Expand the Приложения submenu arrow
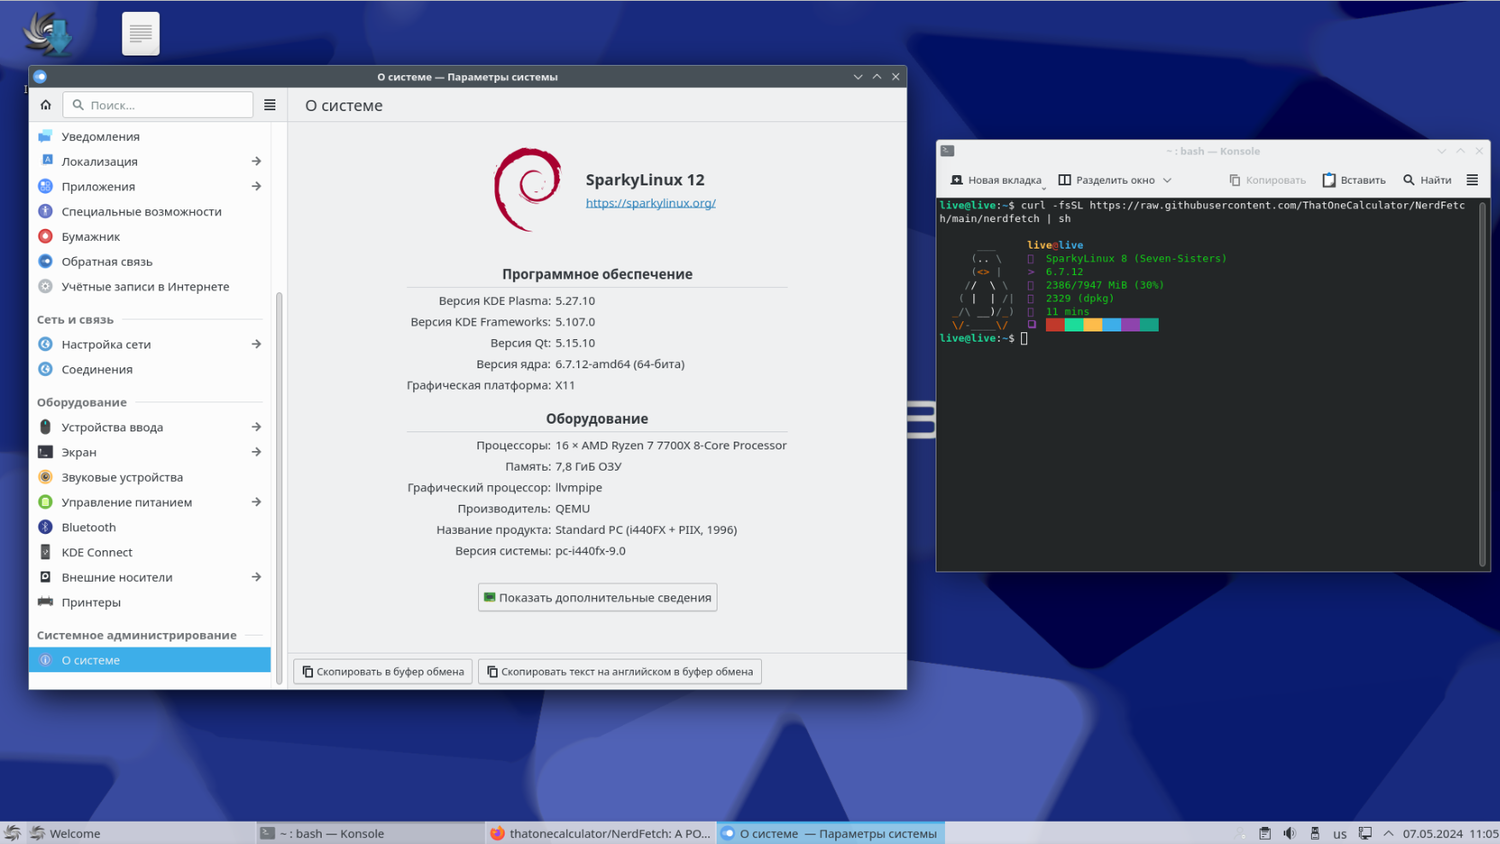This screenshot has width=1500, height=844. (256, 186)
